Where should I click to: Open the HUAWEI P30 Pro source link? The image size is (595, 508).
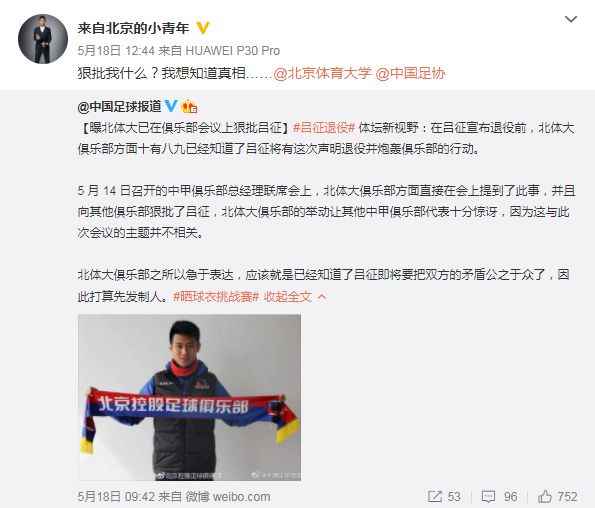point(232,50)
